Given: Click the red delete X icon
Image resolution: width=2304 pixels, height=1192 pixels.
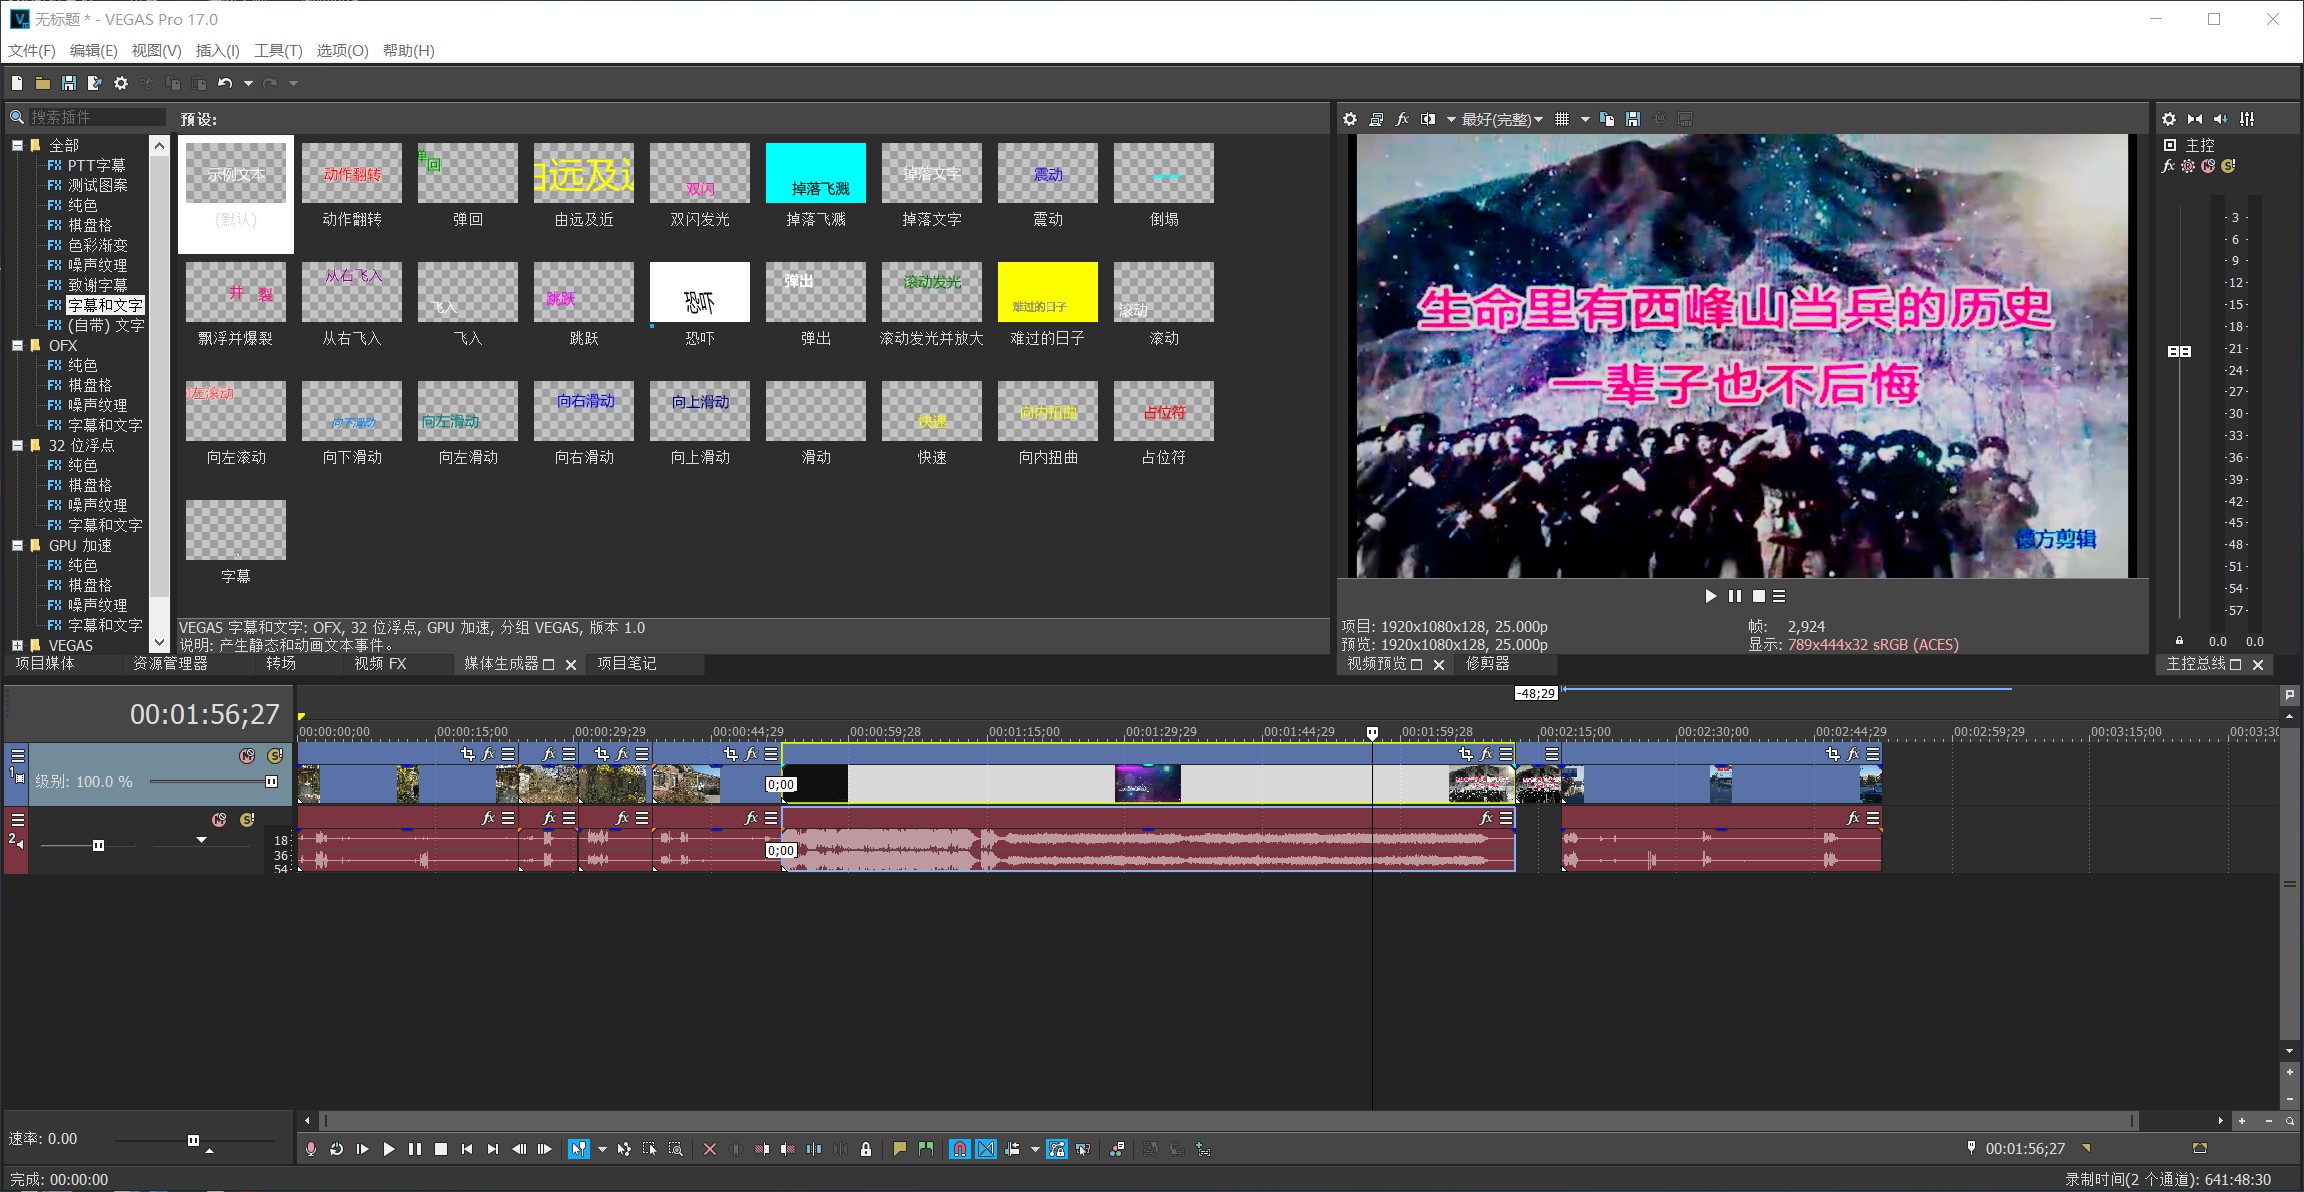Looking at the screenshot, I should point(710,1149).
